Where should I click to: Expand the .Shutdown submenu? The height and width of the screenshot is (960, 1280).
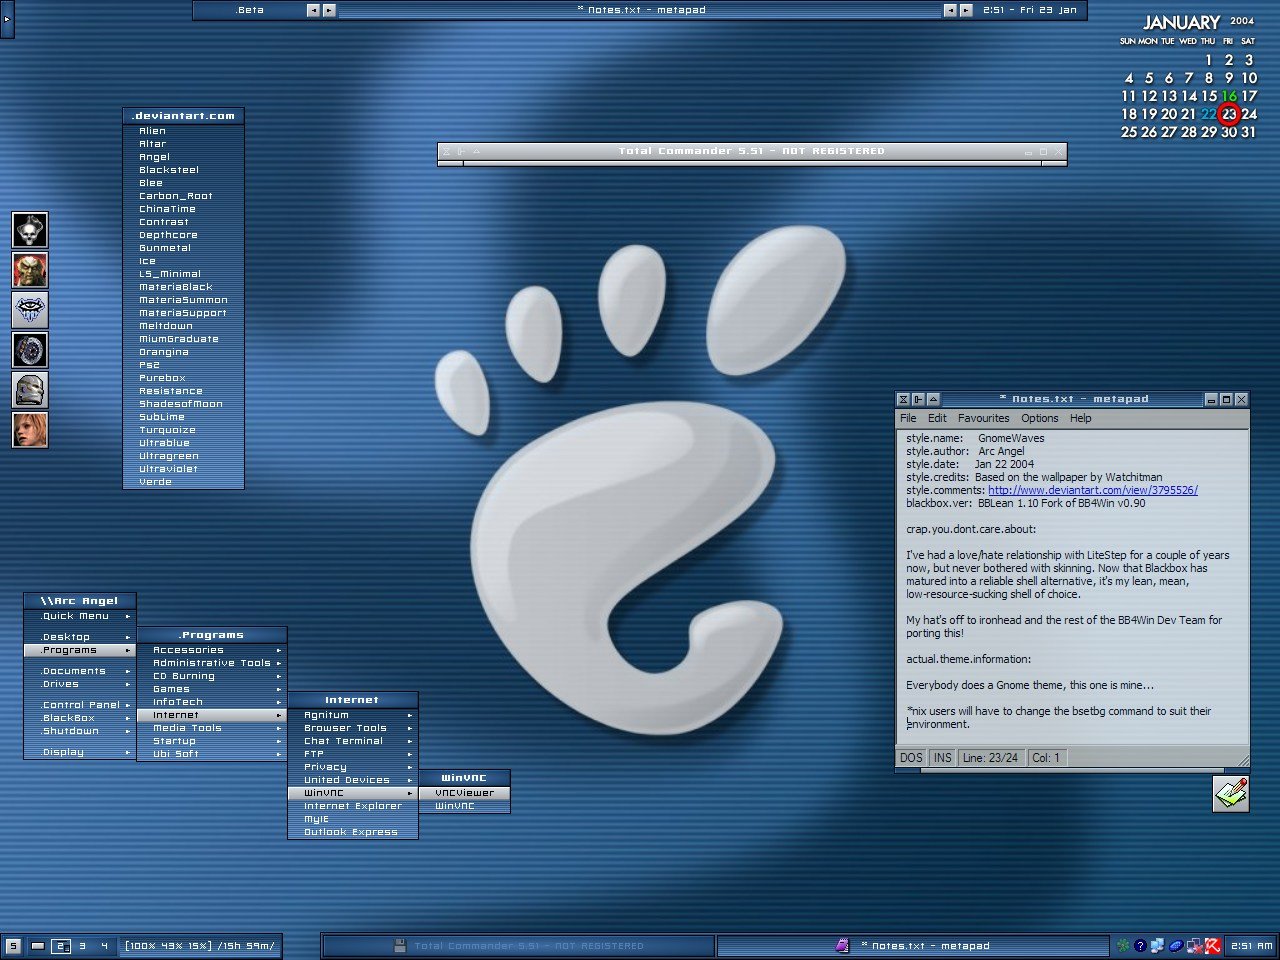(80, 731)
